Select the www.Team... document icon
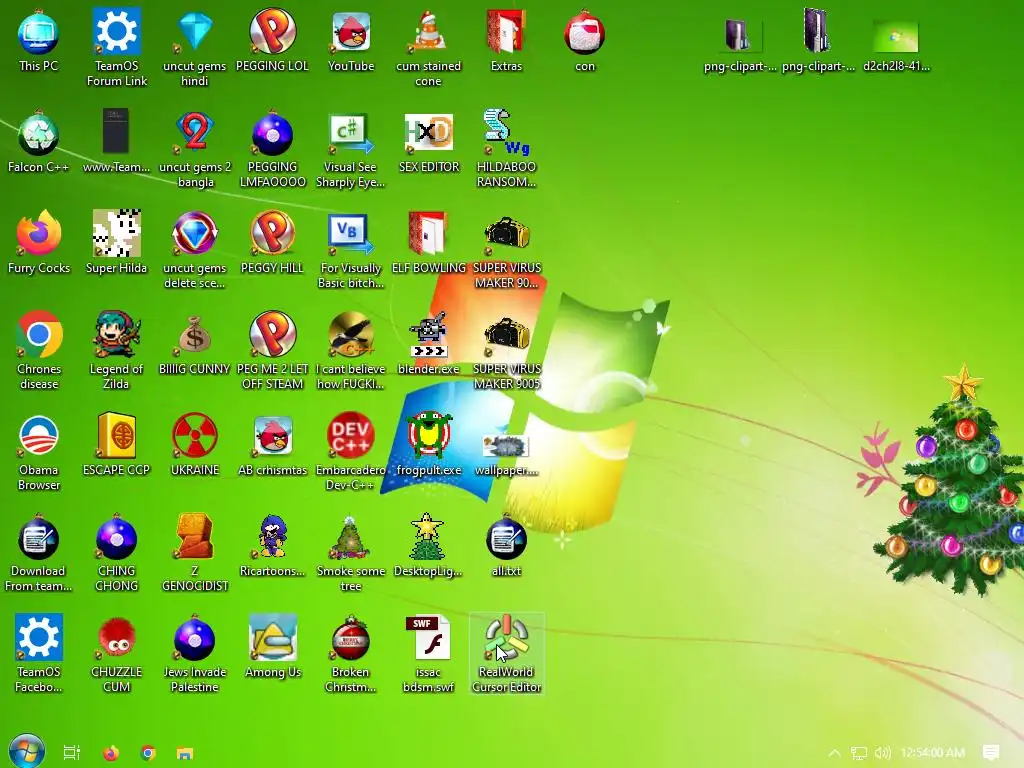The image size is (1024, 768). [116, 133]
